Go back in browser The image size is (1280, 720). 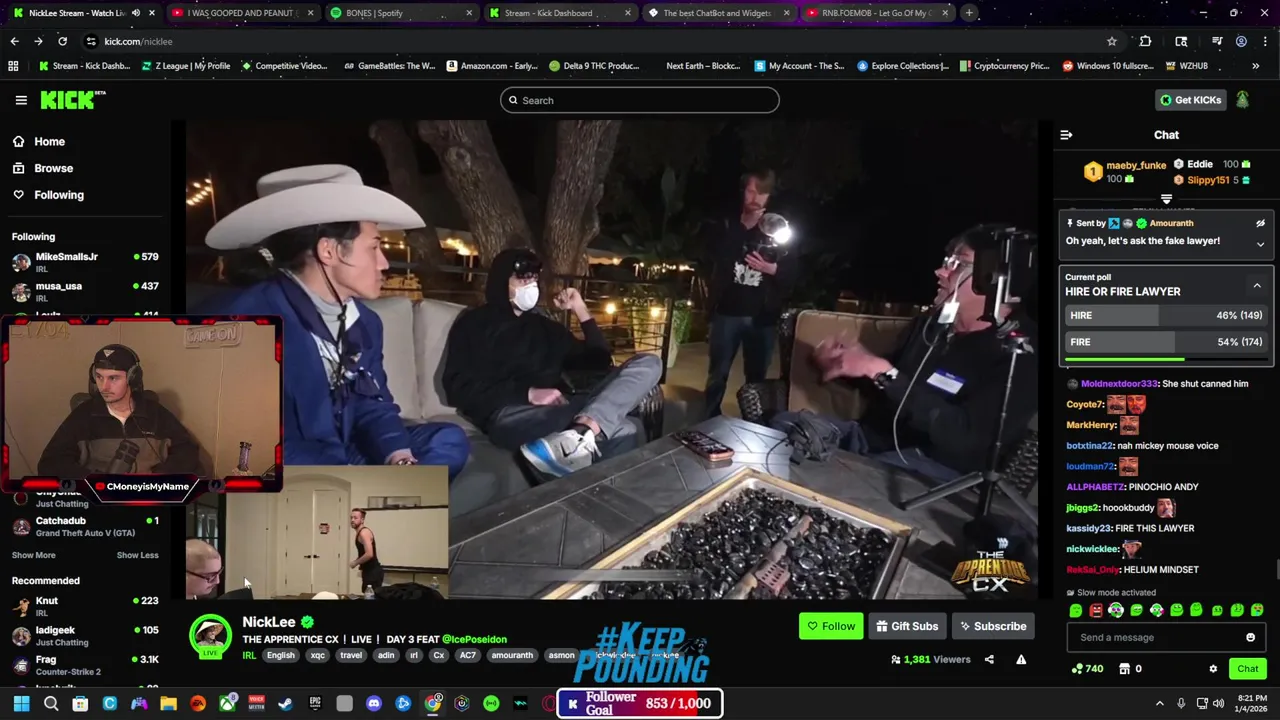pos(14,41)
